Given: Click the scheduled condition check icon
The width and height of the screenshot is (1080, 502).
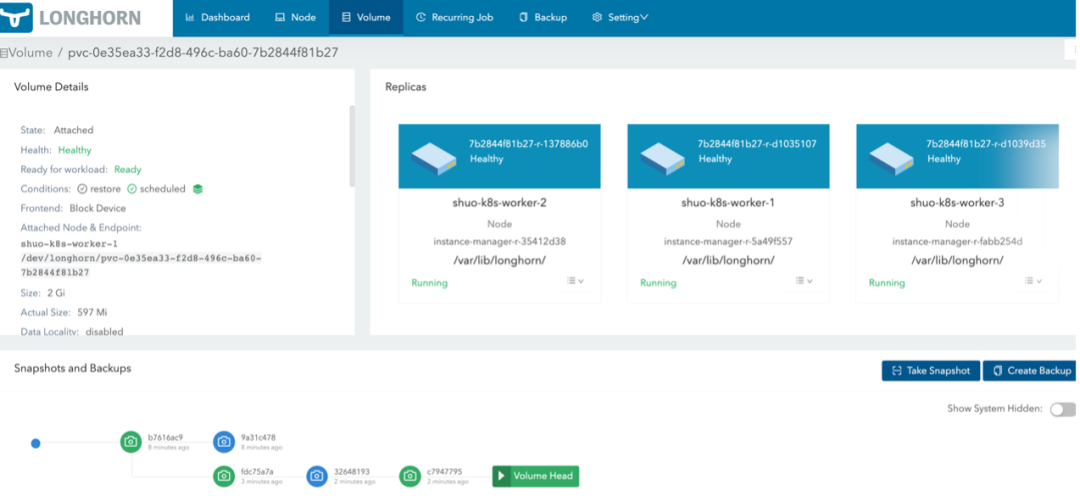Looking at the screenshot, I should click(x=132, y=189).
